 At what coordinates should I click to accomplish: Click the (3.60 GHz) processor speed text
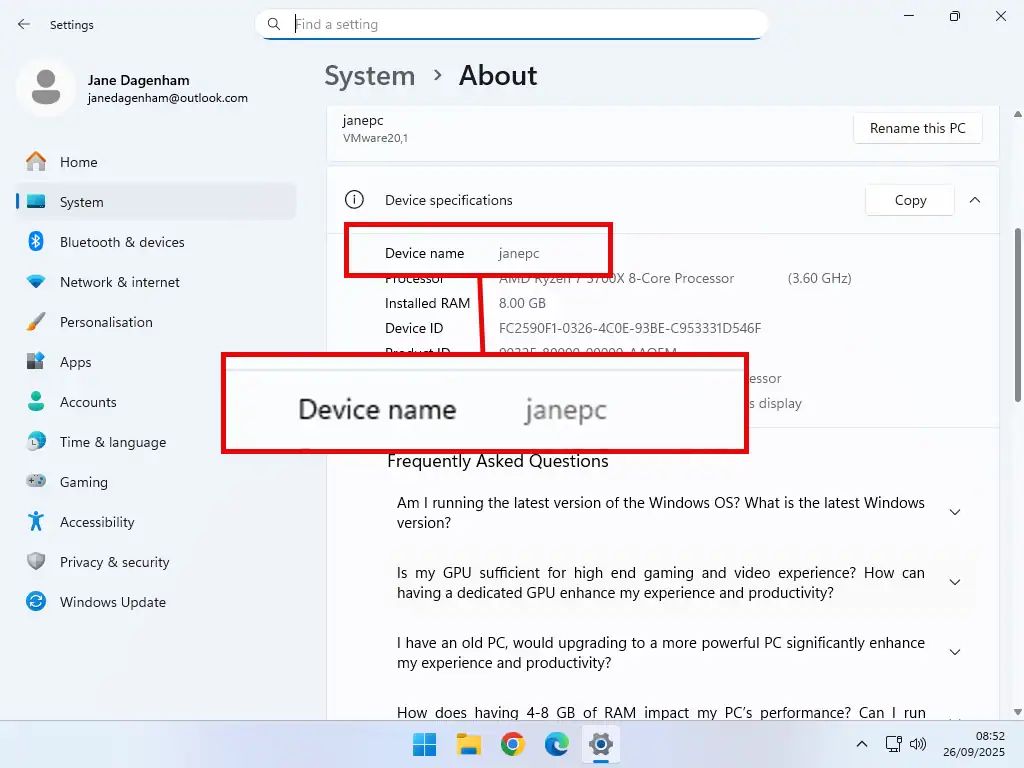pyautogui.click(x=819, y=278)
